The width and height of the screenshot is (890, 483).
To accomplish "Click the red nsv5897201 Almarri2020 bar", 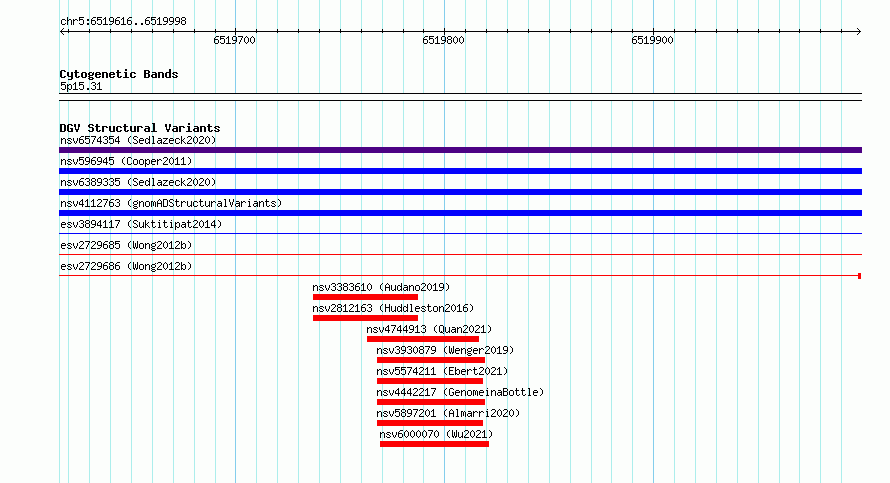I will click(430, 423).
